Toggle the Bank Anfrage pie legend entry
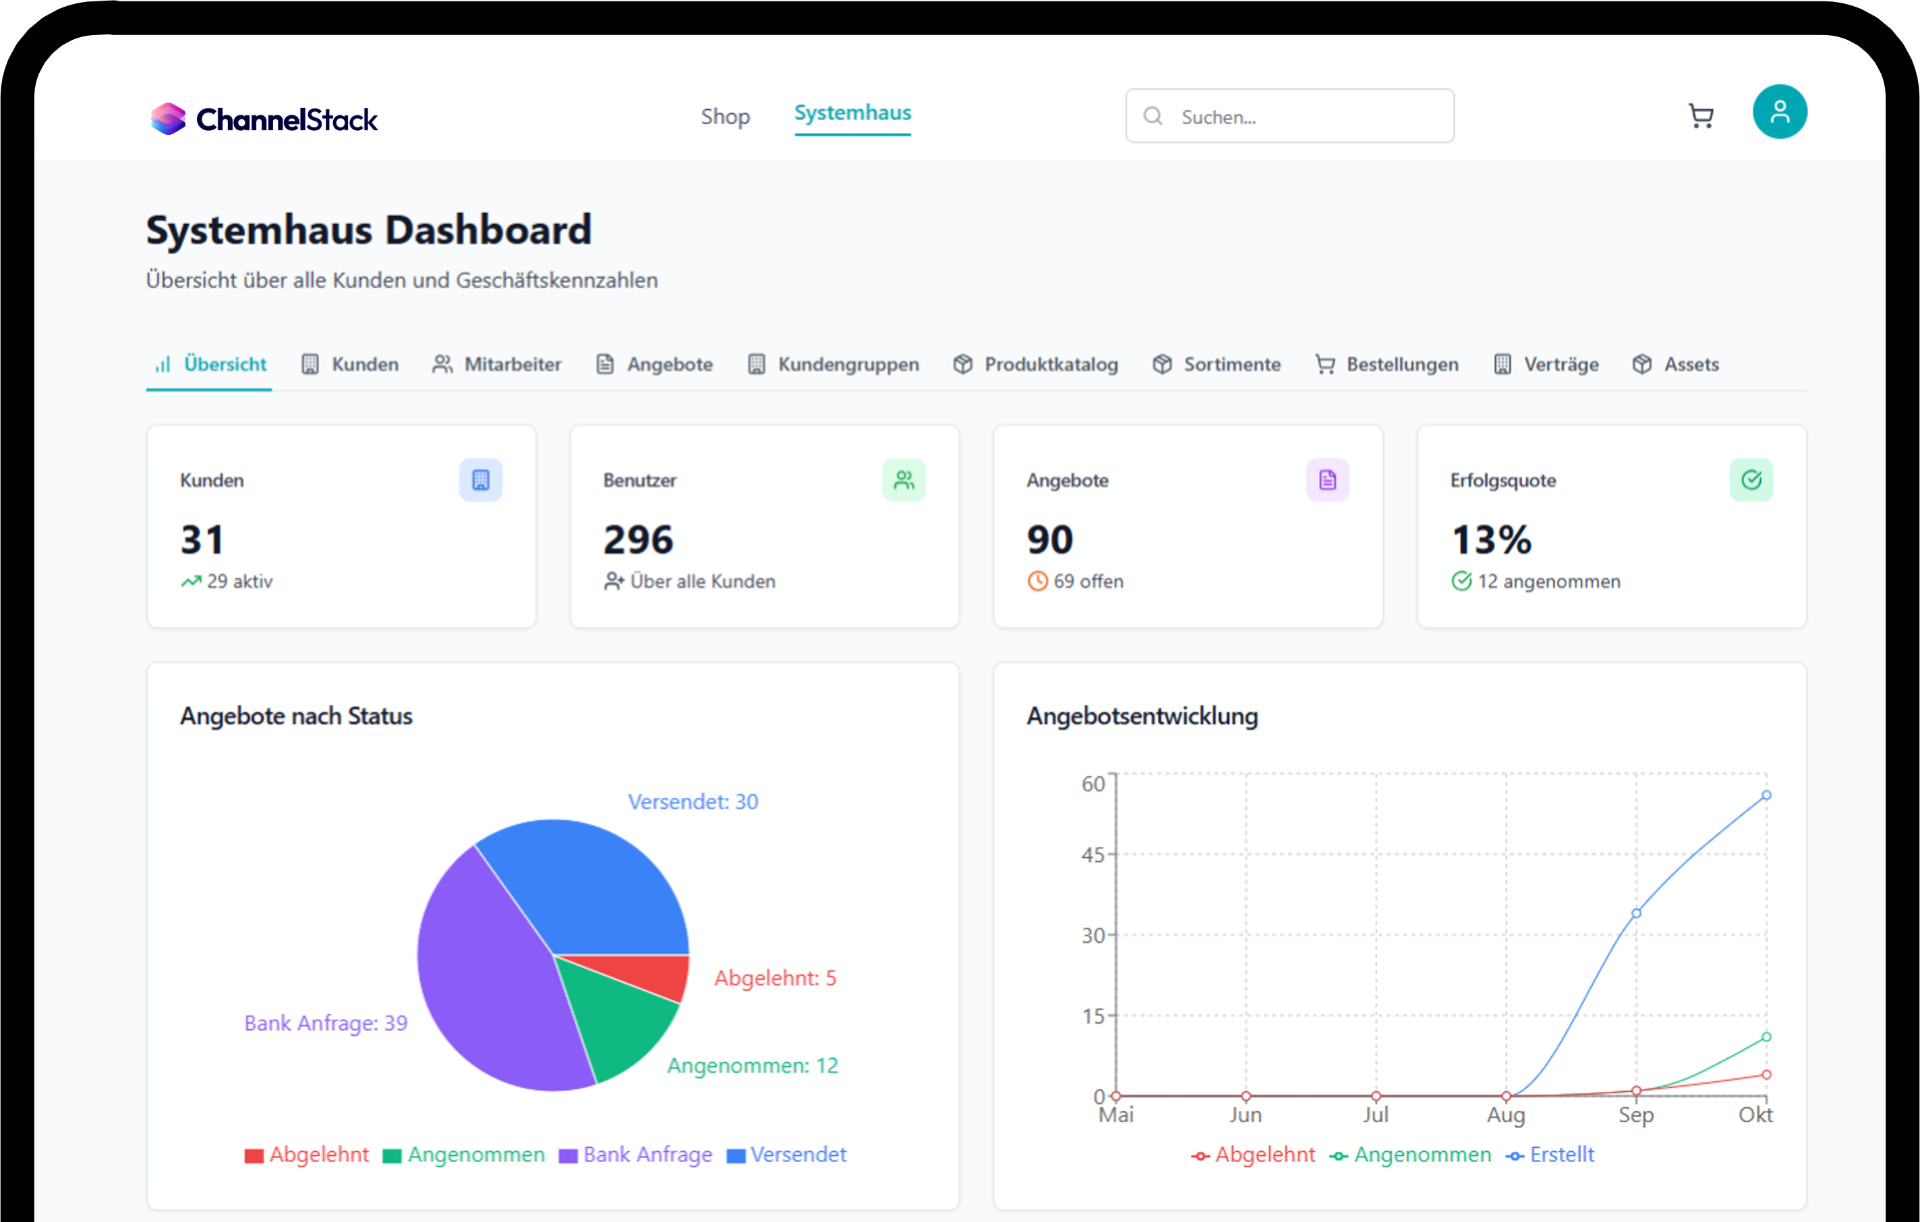The height and width of the screenshot is (1222, 1920). pos(636,1155)
